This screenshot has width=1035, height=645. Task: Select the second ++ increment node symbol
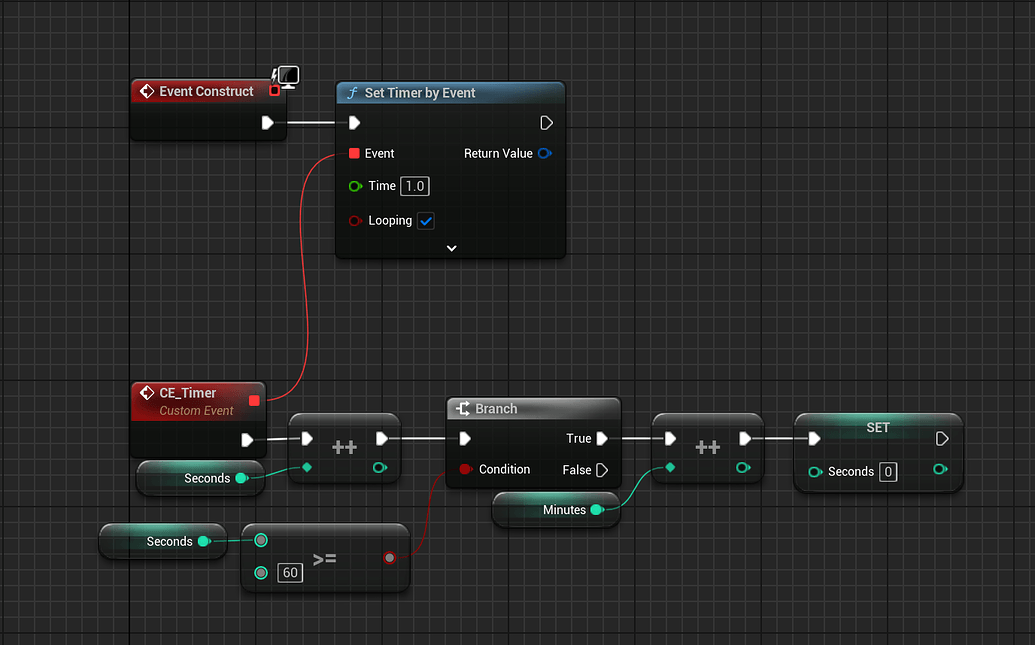[x=708, y=448]
